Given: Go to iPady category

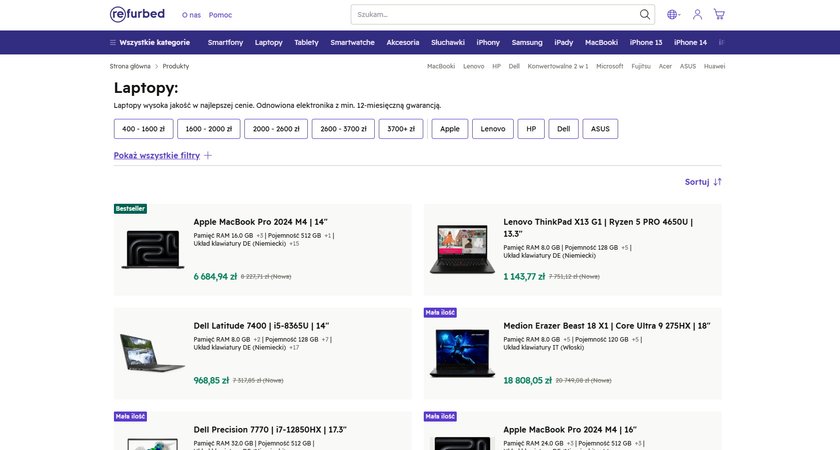Looking at the screenshot, I should coord(564,42).
